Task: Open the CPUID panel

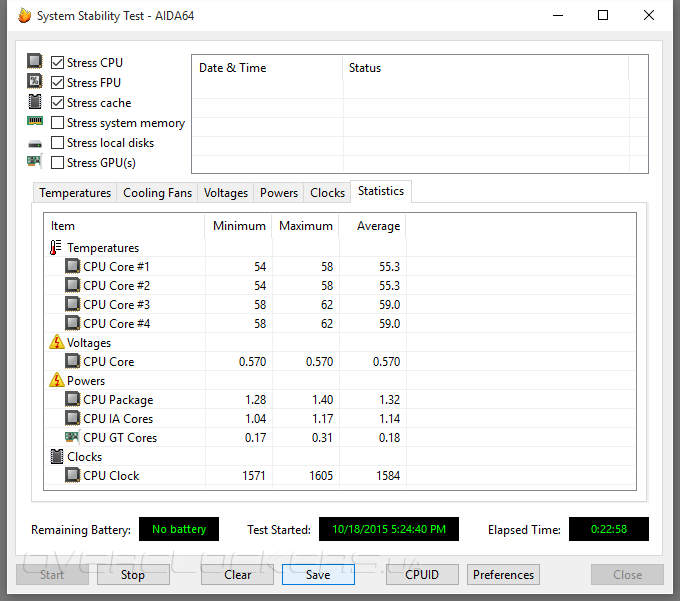Action: click(x=422, y=575)
